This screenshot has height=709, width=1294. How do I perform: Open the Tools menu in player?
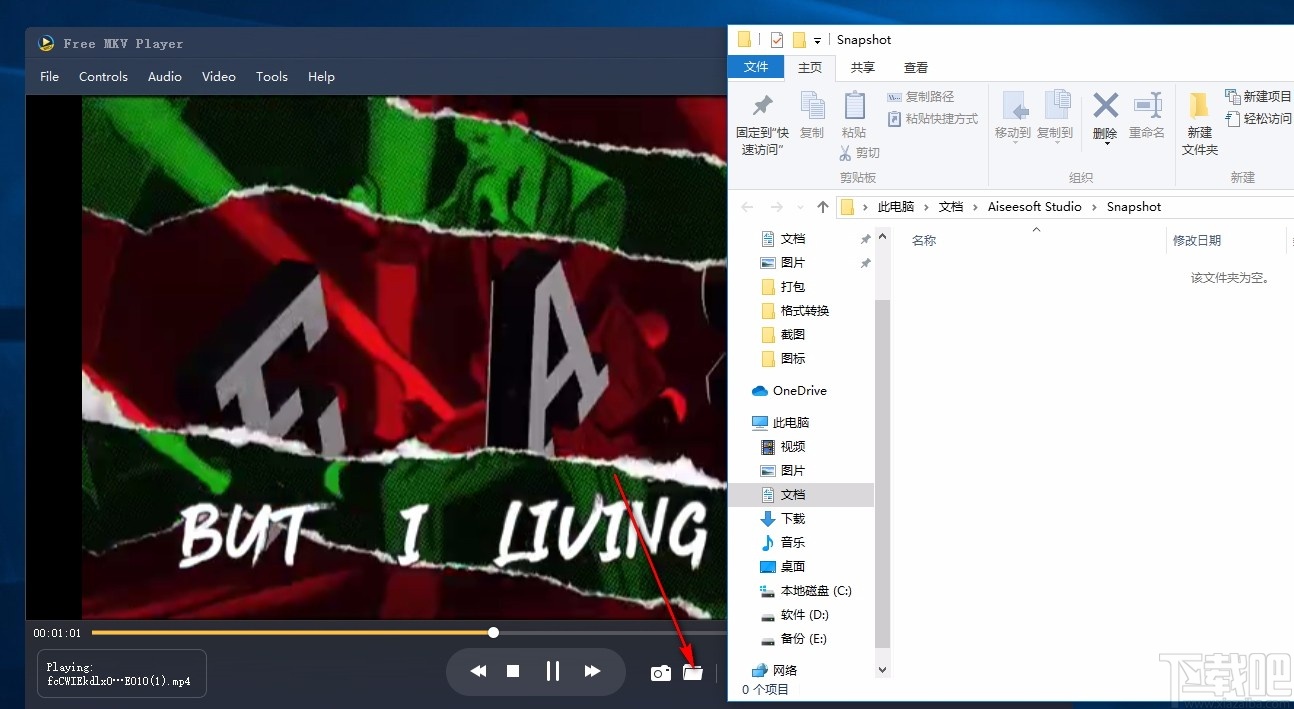click(271, 77)
